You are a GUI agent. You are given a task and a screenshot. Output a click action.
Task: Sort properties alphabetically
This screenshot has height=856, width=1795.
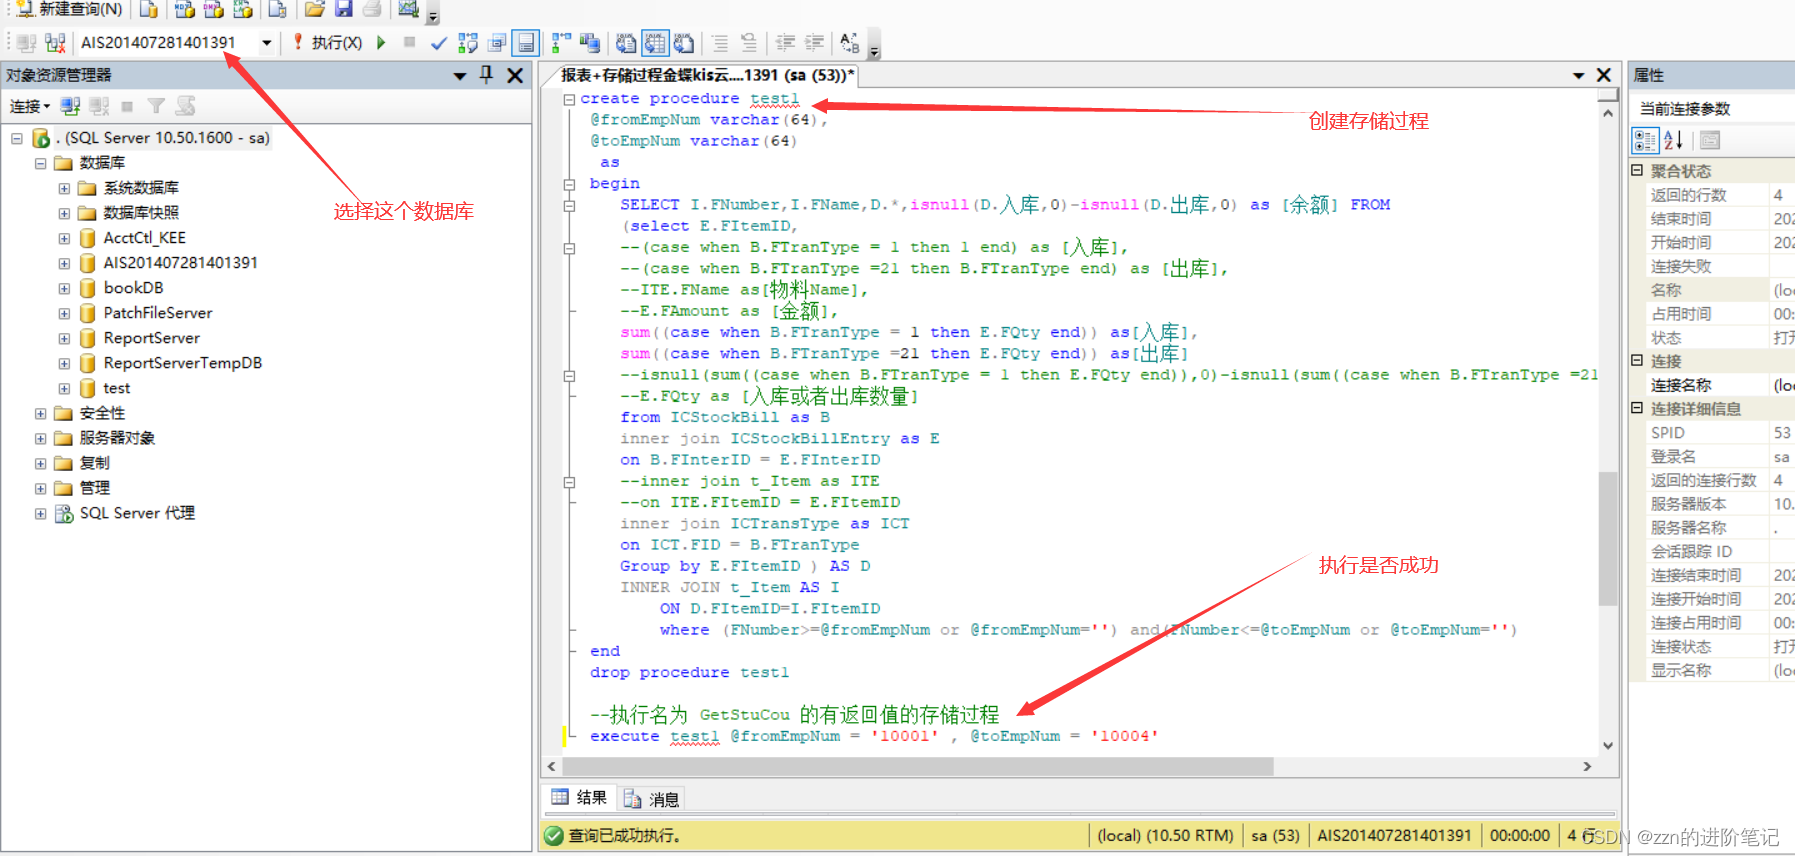pyautogui.click(x=1674, y=140)
